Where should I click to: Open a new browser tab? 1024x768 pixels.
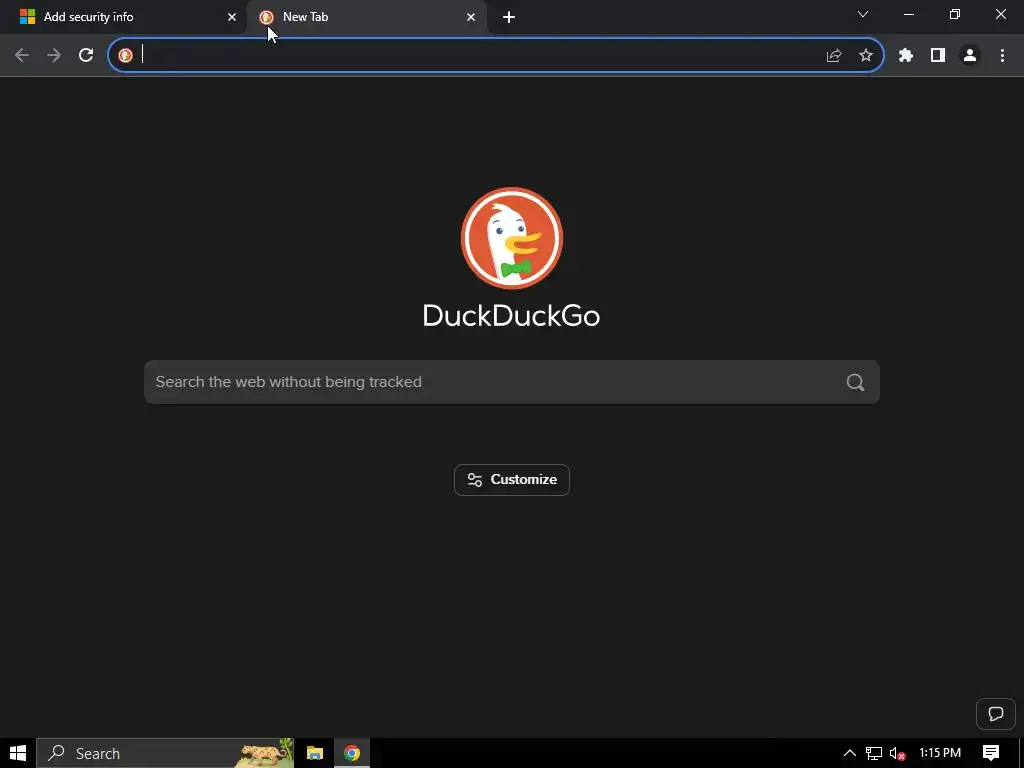[509, 17]
